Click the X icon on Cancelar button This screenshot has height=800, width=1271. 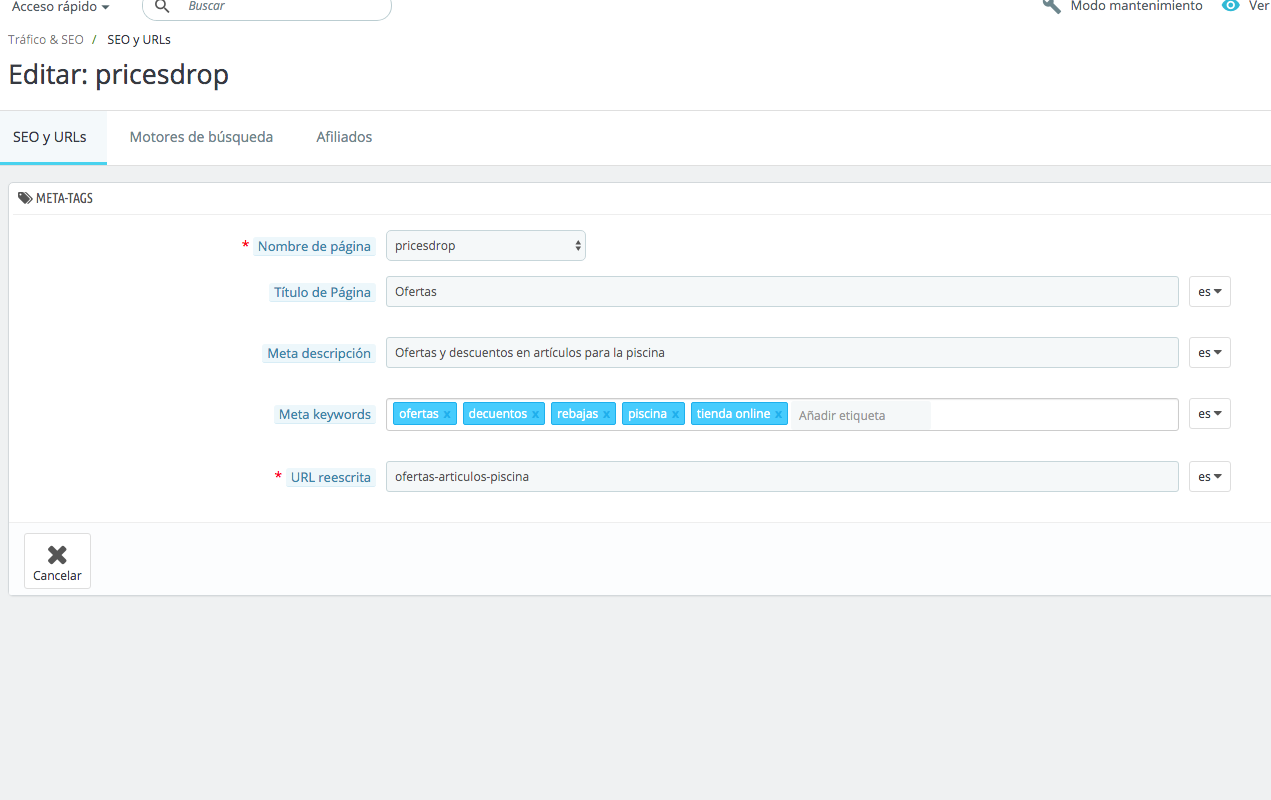pyautogui.click(x=57, y=555)
